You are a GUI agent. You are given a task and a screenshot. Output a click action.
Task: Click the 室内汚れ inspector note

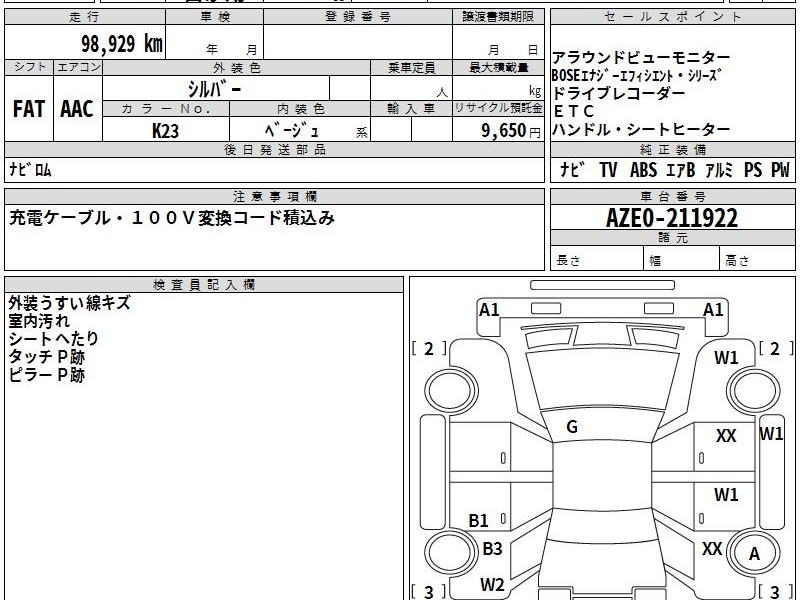click(x=39, y=321)
